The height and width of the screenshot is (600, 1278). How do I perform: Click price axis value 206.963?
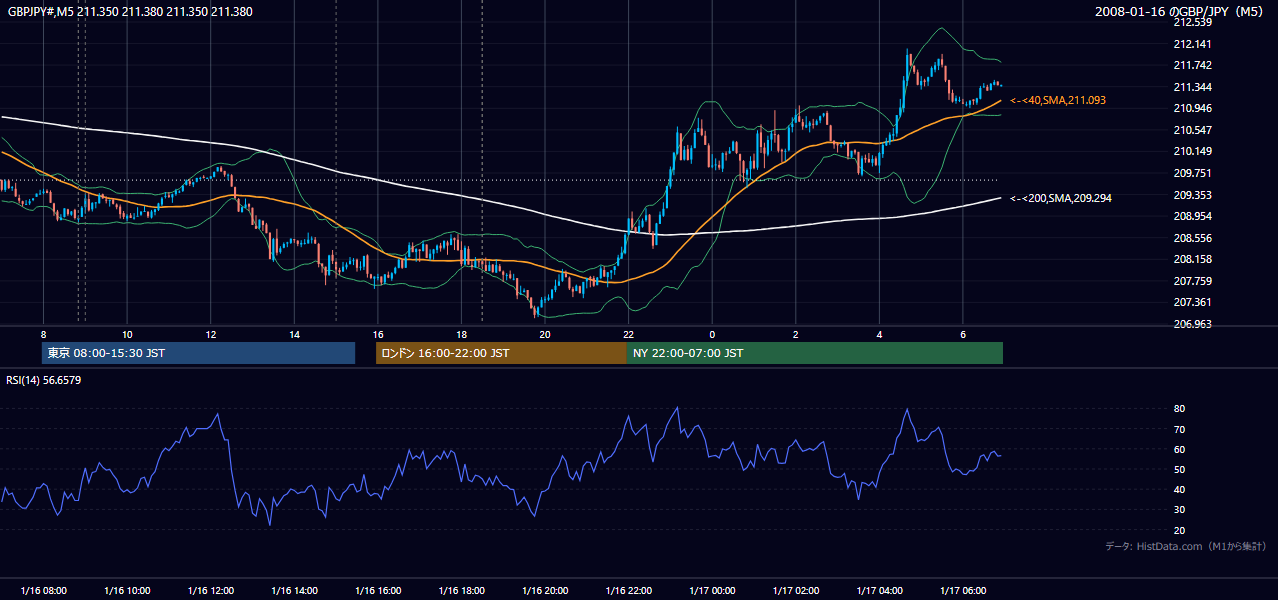coord(1191,324)
